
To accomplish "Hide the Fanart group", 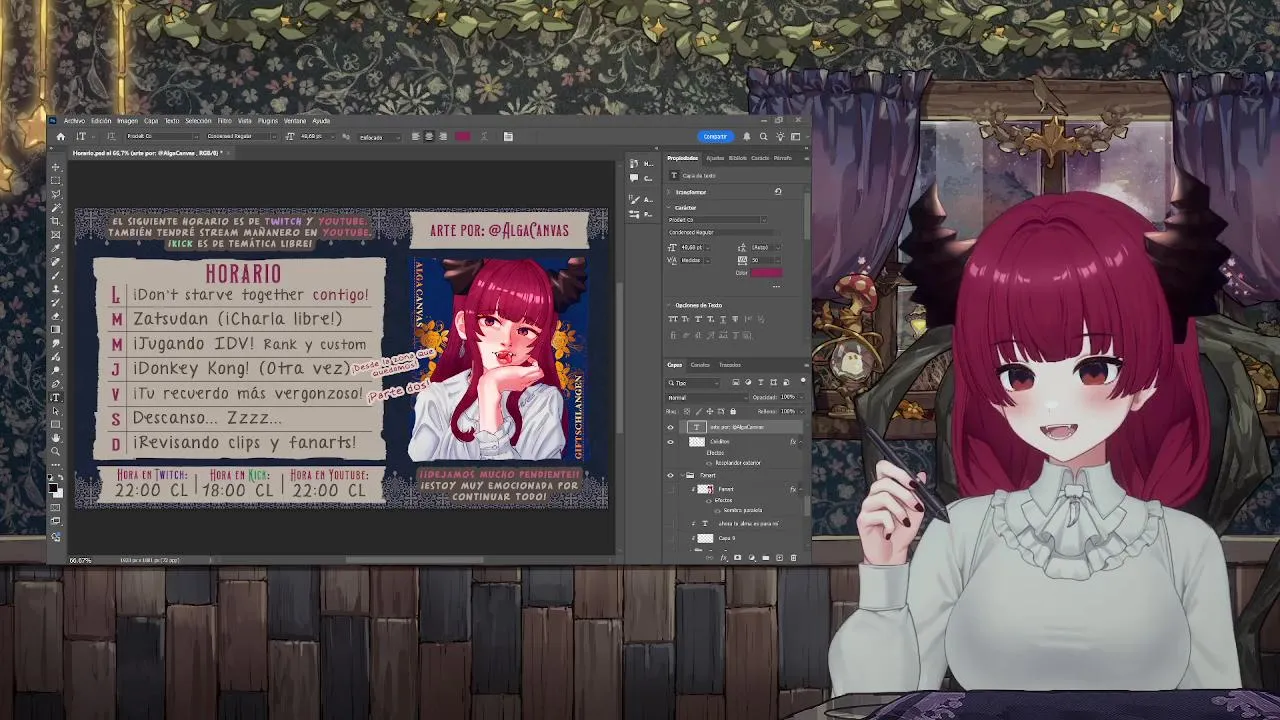I will click(670, 475).
